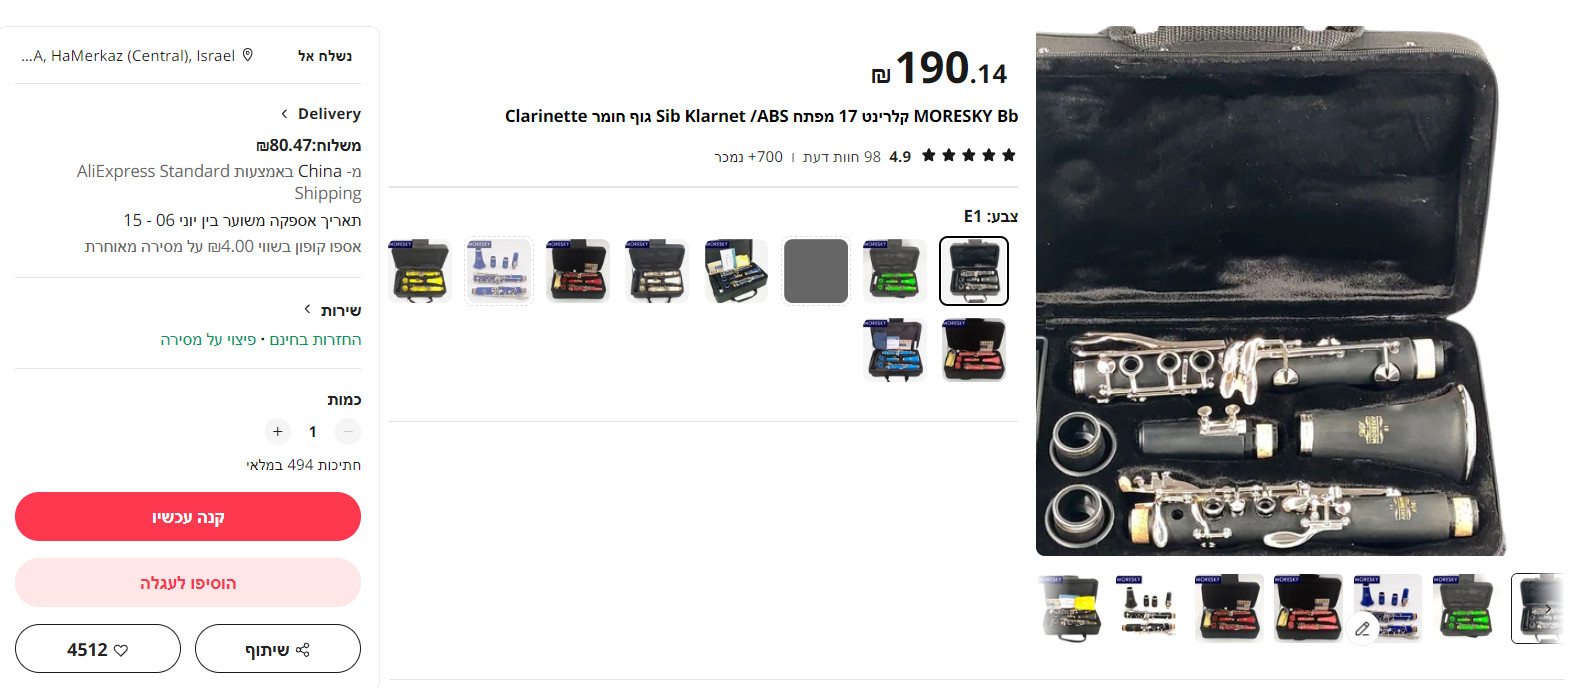1587x688 pixels.
Task: Click the red קנה עכשיו buy now button
Action: click(x=188, y=517)
